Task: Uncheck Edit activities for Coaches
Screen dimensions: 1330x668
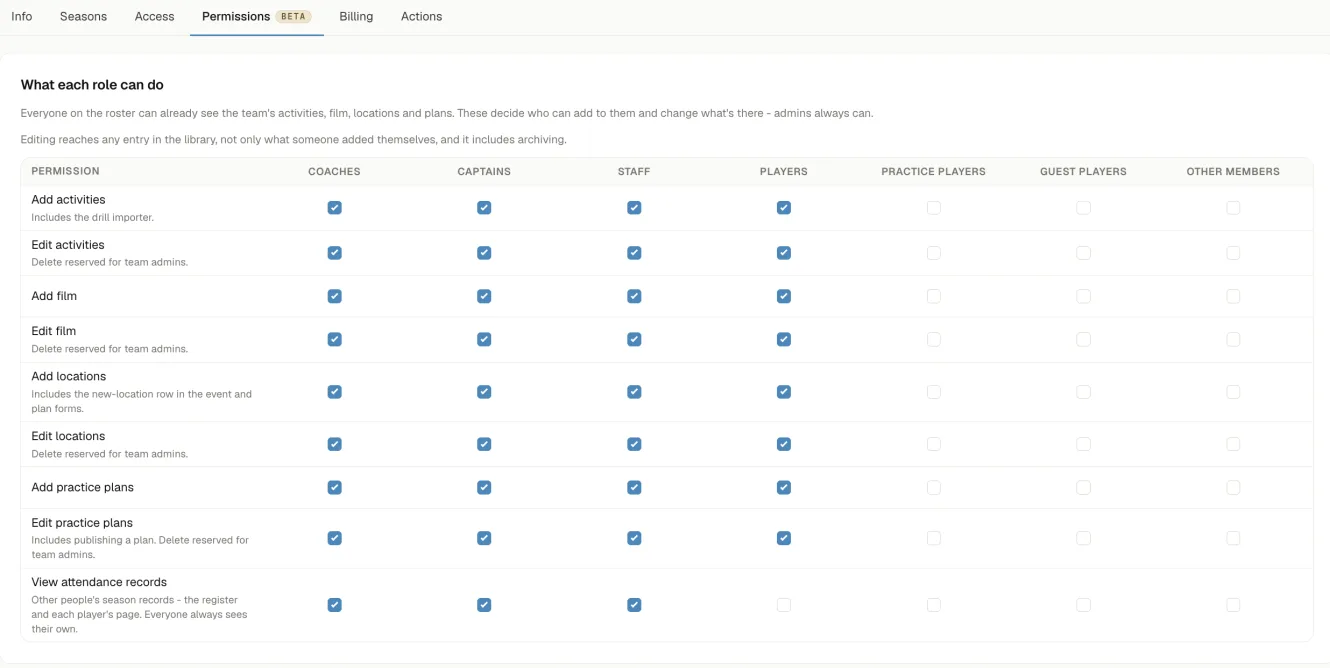Action: (x=334, y=253)
